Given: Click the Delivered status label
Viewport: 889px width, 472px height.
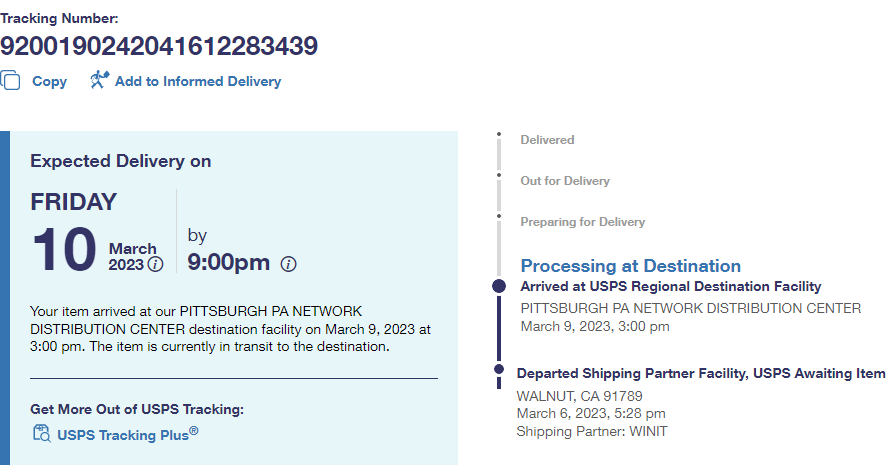Looking at the screenshot, I should (547, 140).
